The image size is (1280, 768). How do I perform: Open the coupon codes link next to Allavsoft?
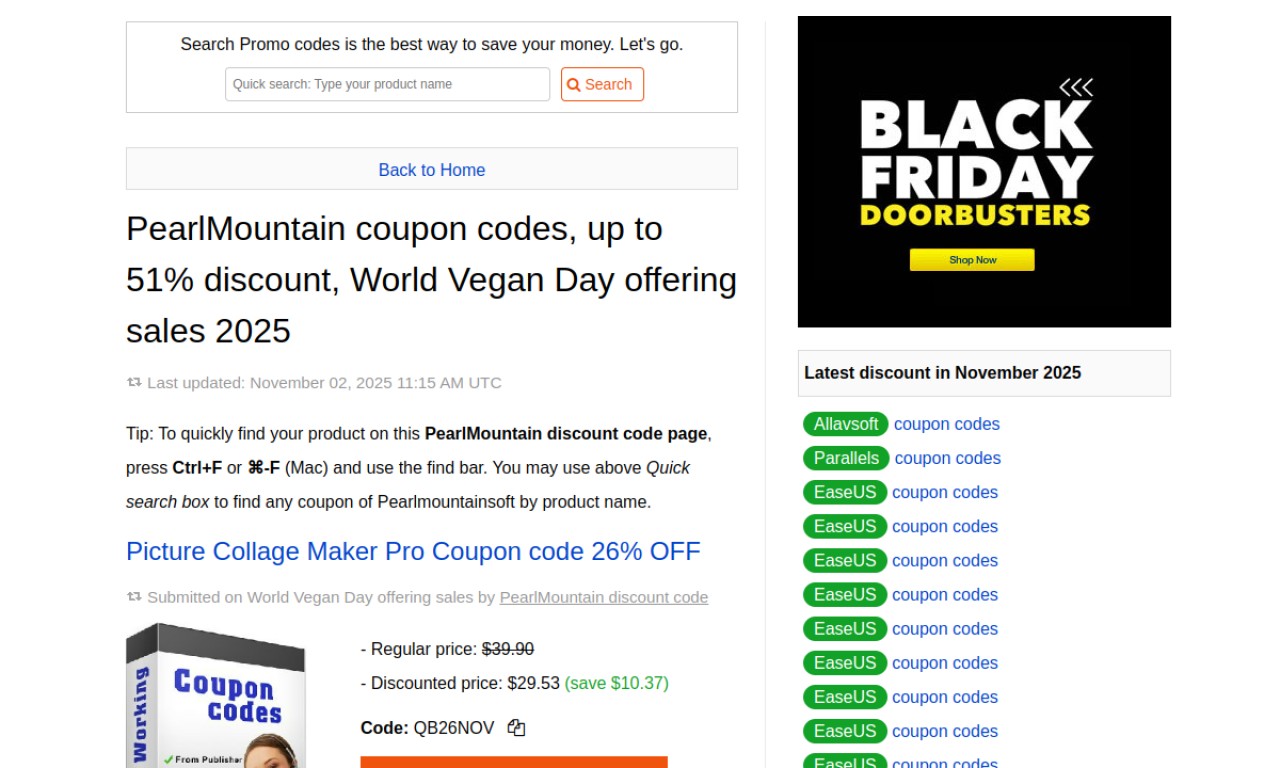(x=946, y=424)
